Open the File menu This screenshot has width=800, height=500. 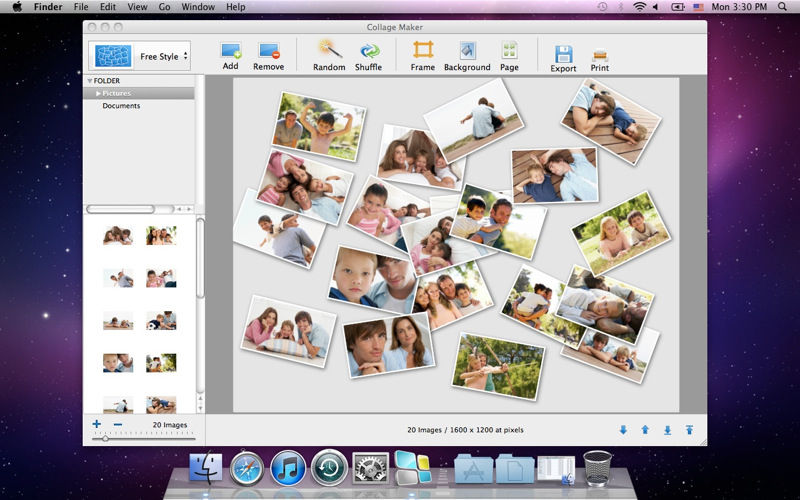click(81, 7)
